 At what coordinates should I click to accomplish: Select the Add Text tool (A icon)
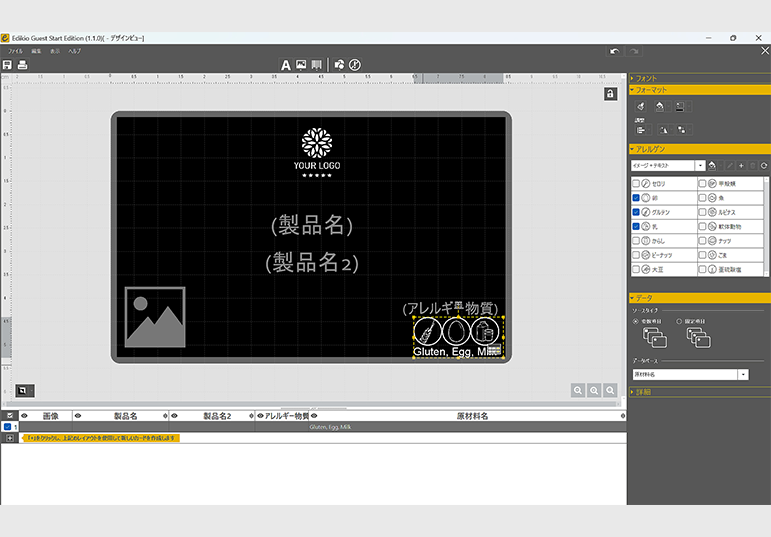coord(285,65)
